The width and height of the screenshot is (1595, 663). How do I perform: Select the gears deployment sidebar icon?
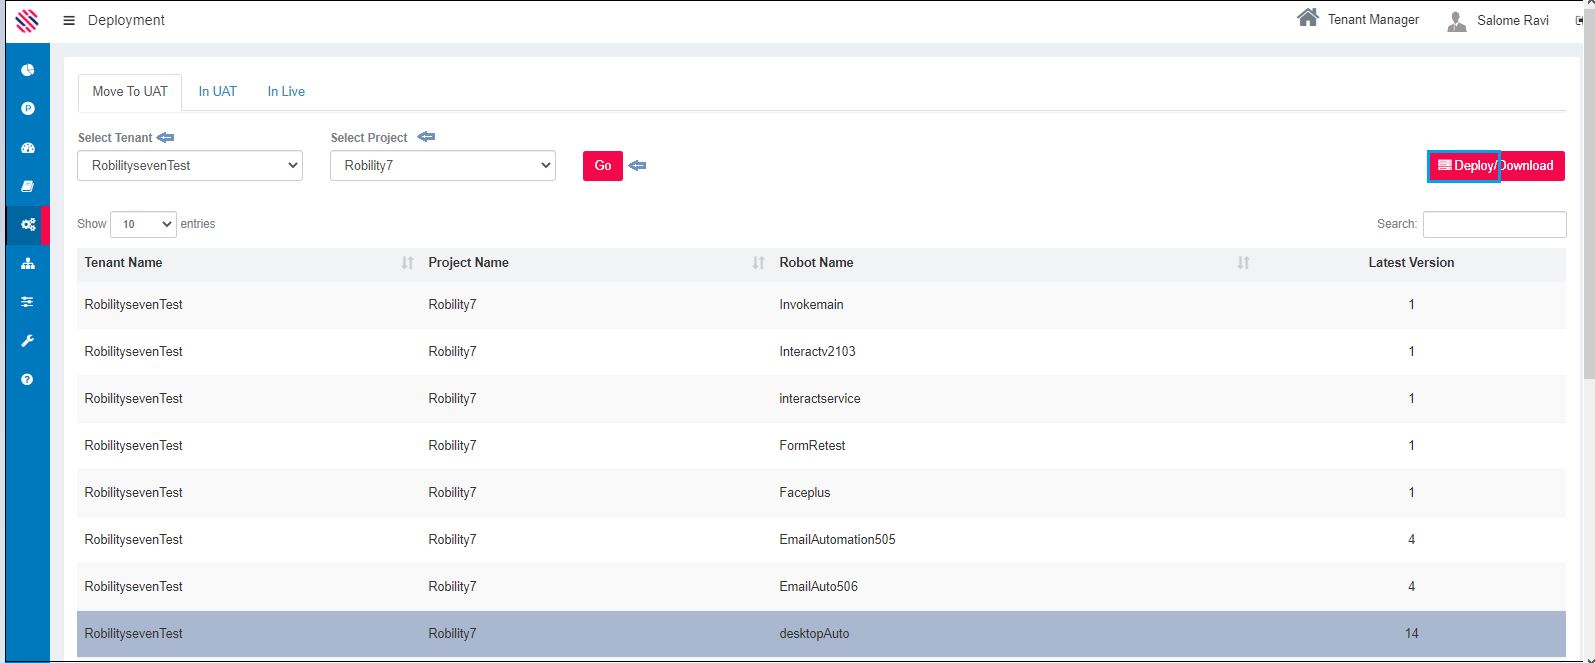pyautogui.click(x=28, y=225)
